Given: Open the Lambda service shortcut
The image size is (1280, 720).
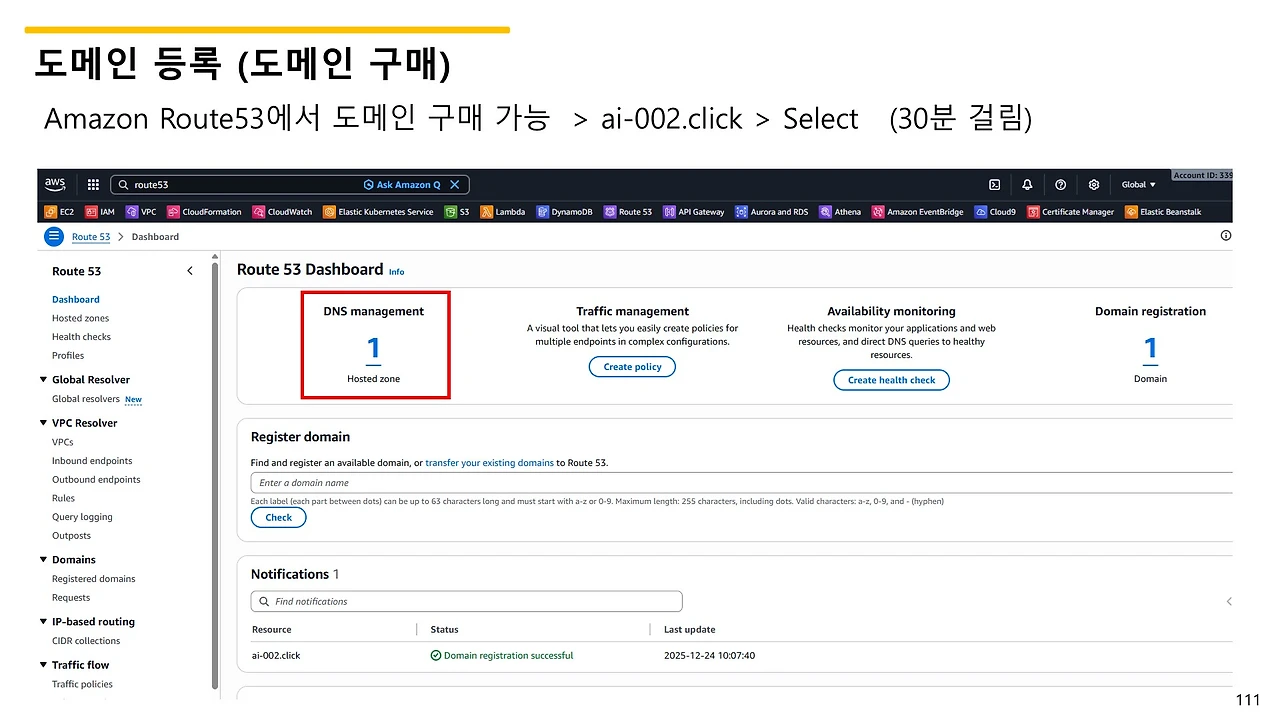Looking at the screenshot, I should 503,211.
